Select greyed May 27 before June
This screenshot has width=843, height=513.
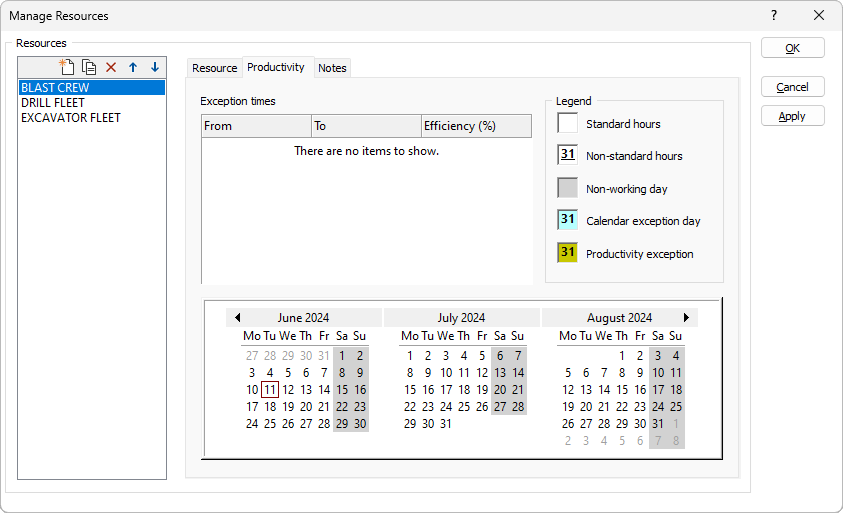252,356
